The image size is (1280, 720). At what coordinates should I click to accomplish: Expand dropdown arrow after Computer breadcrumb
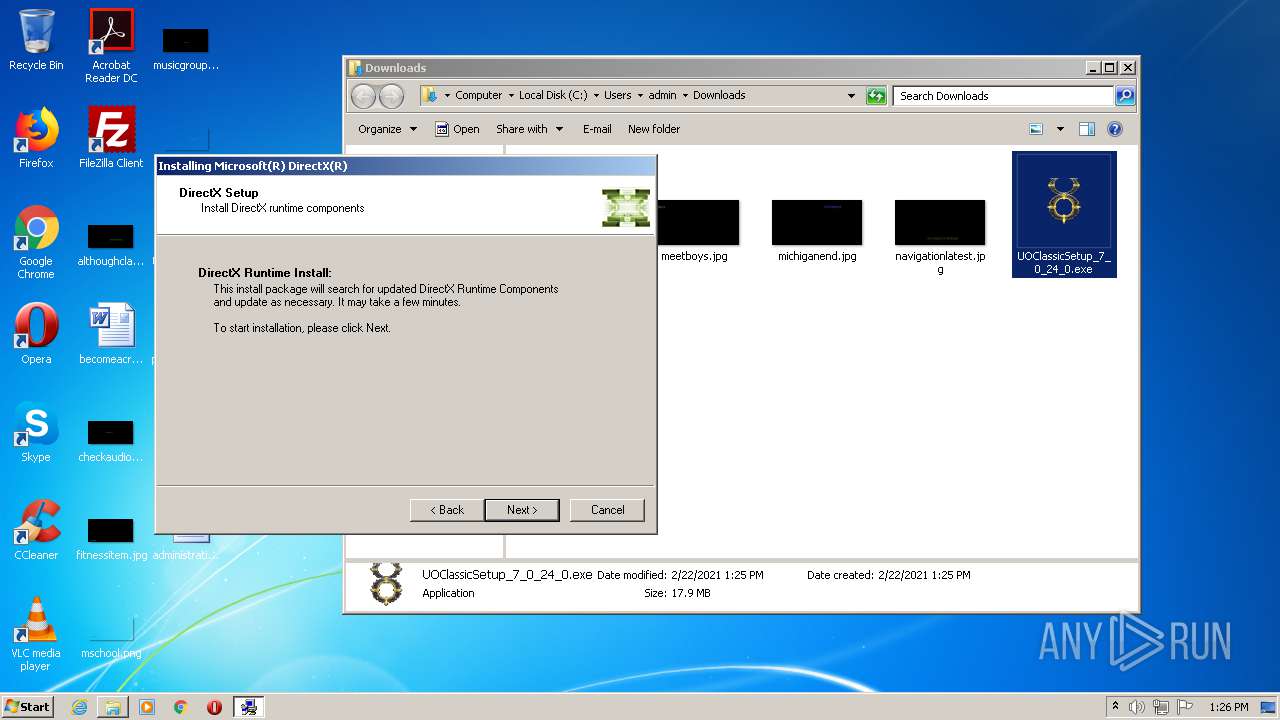pyautogui.click(x=511, y=96)
